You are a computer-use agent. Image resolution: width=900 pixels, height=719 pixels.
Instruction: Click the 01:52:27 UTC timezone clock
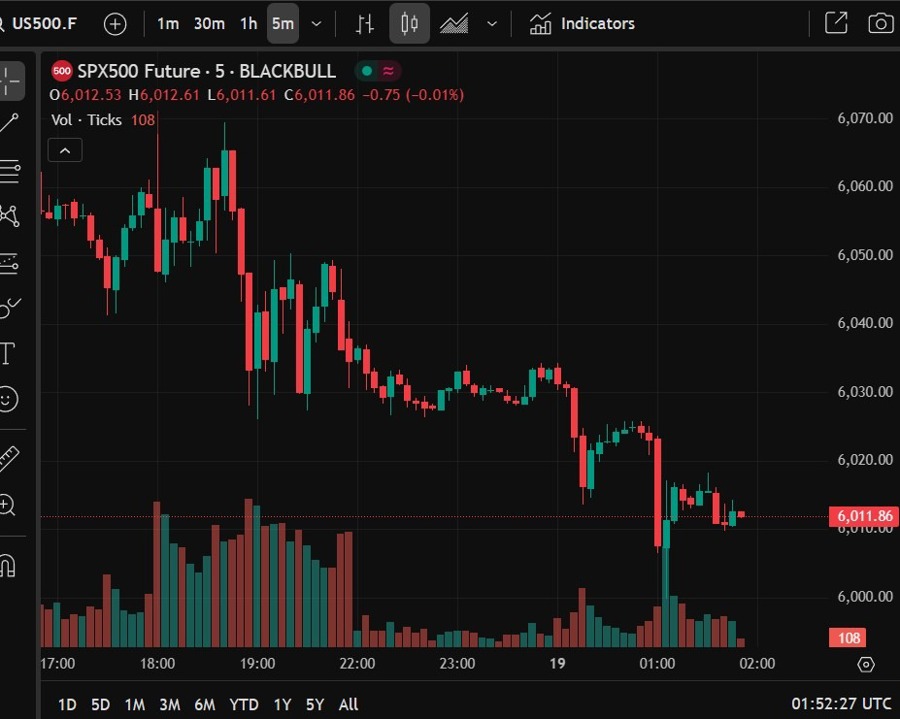[840, 704]
